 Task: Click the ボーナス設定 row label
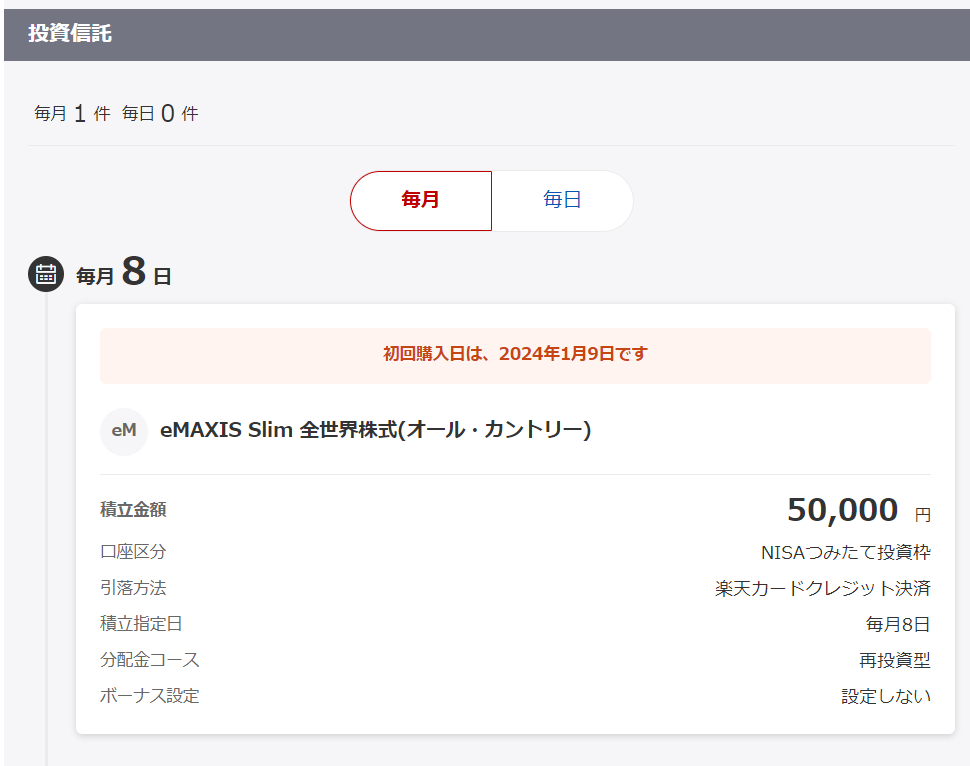tap(150, 695)
